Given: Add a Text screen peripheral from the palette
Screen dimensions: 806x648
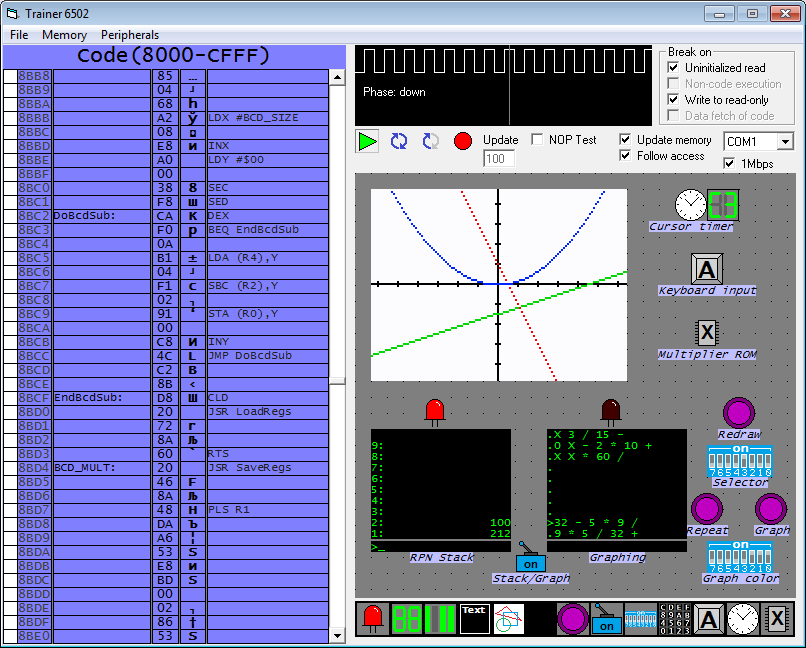Looking at the screenshot, I should point(473,618).
